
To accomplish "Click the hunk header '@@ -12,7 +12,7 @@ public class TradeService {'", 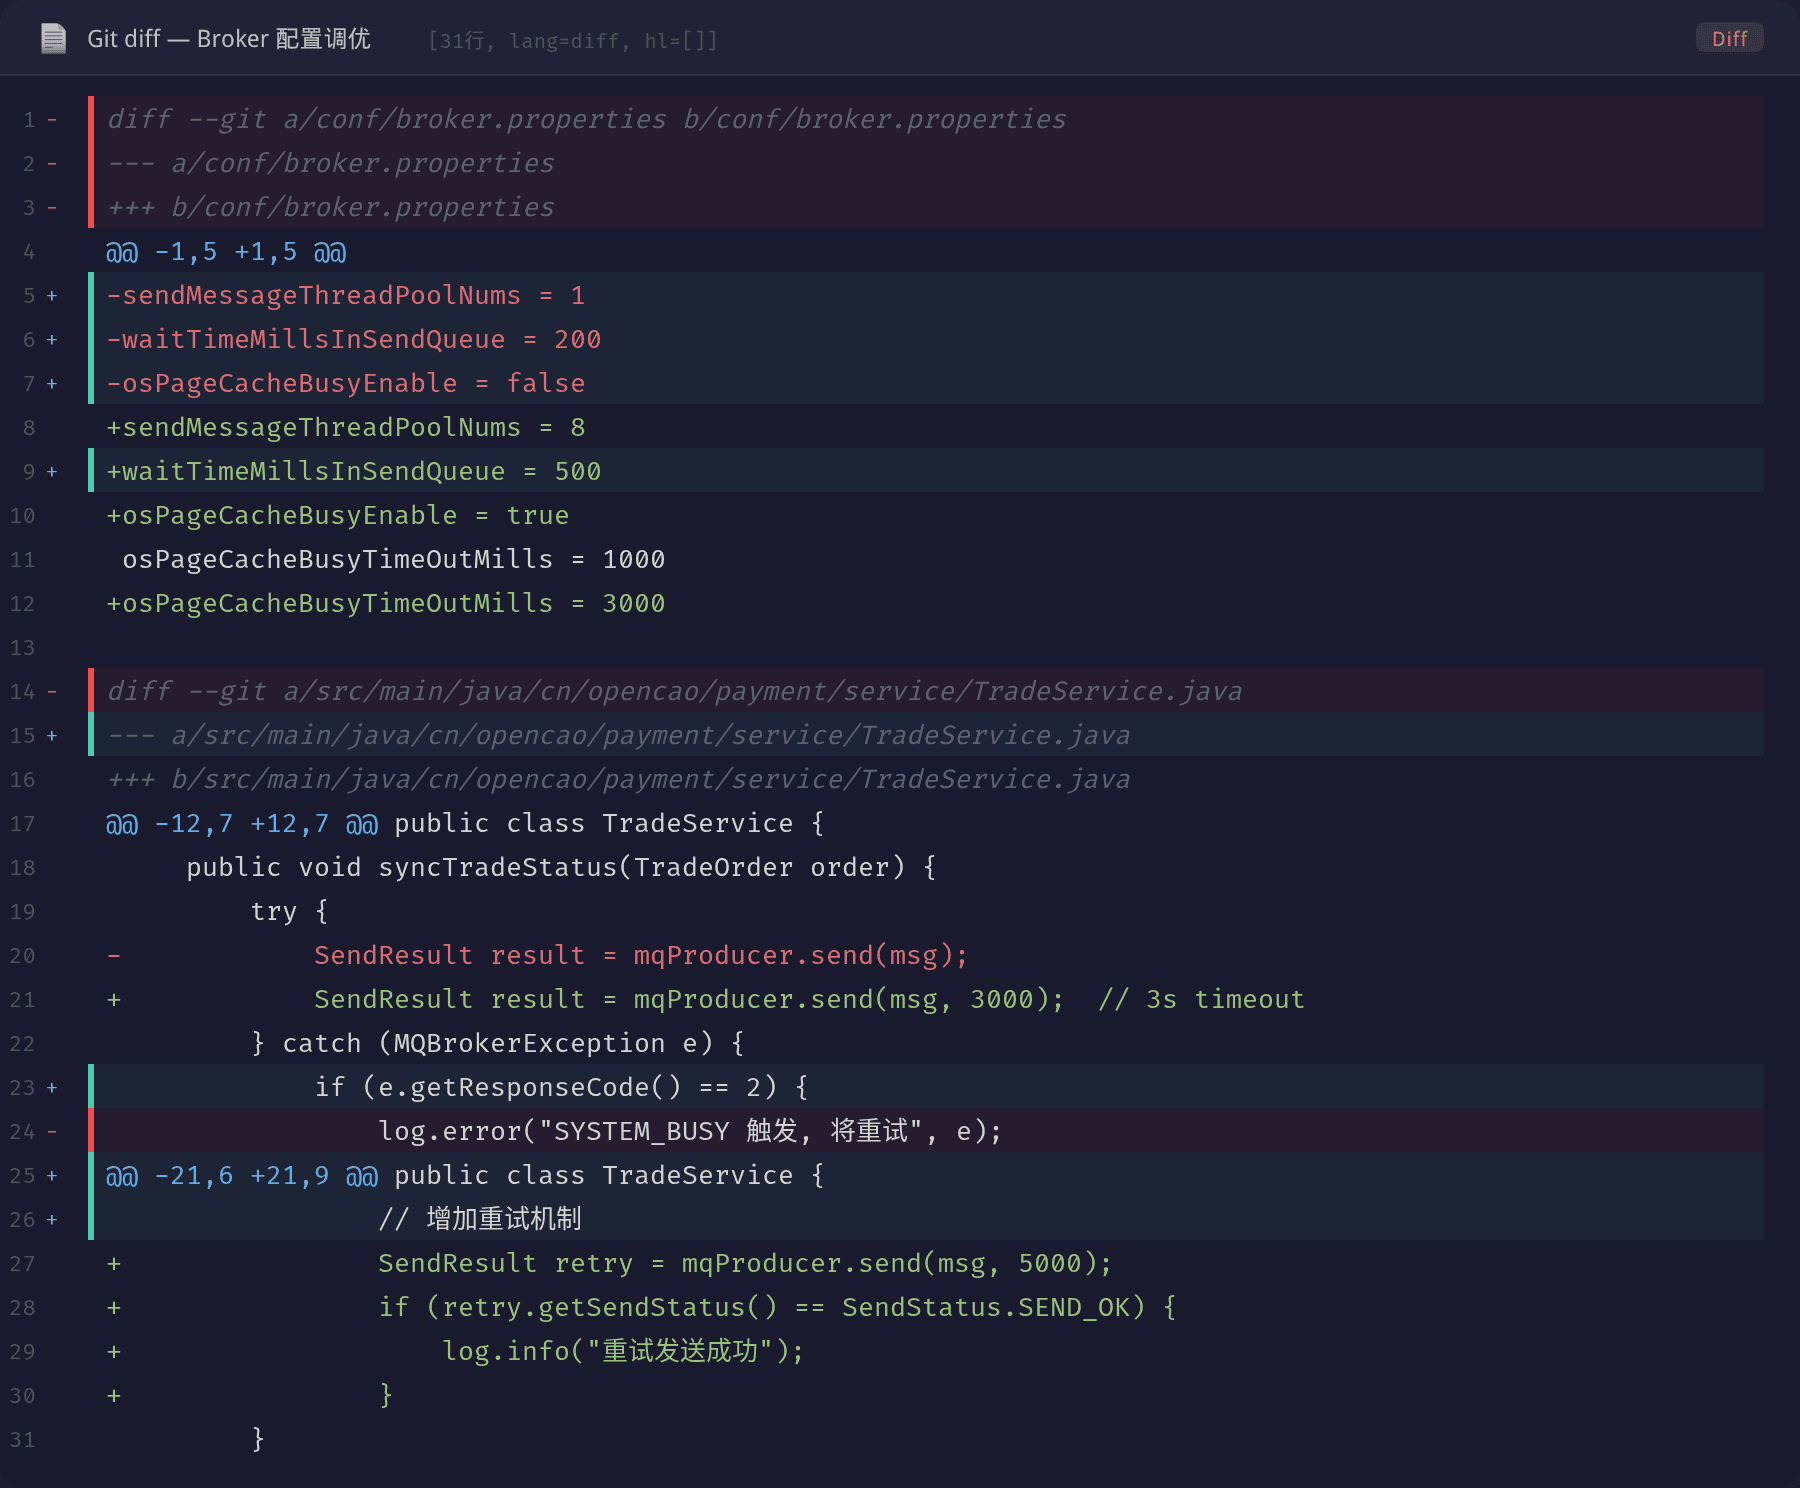I will coord(466,823).
